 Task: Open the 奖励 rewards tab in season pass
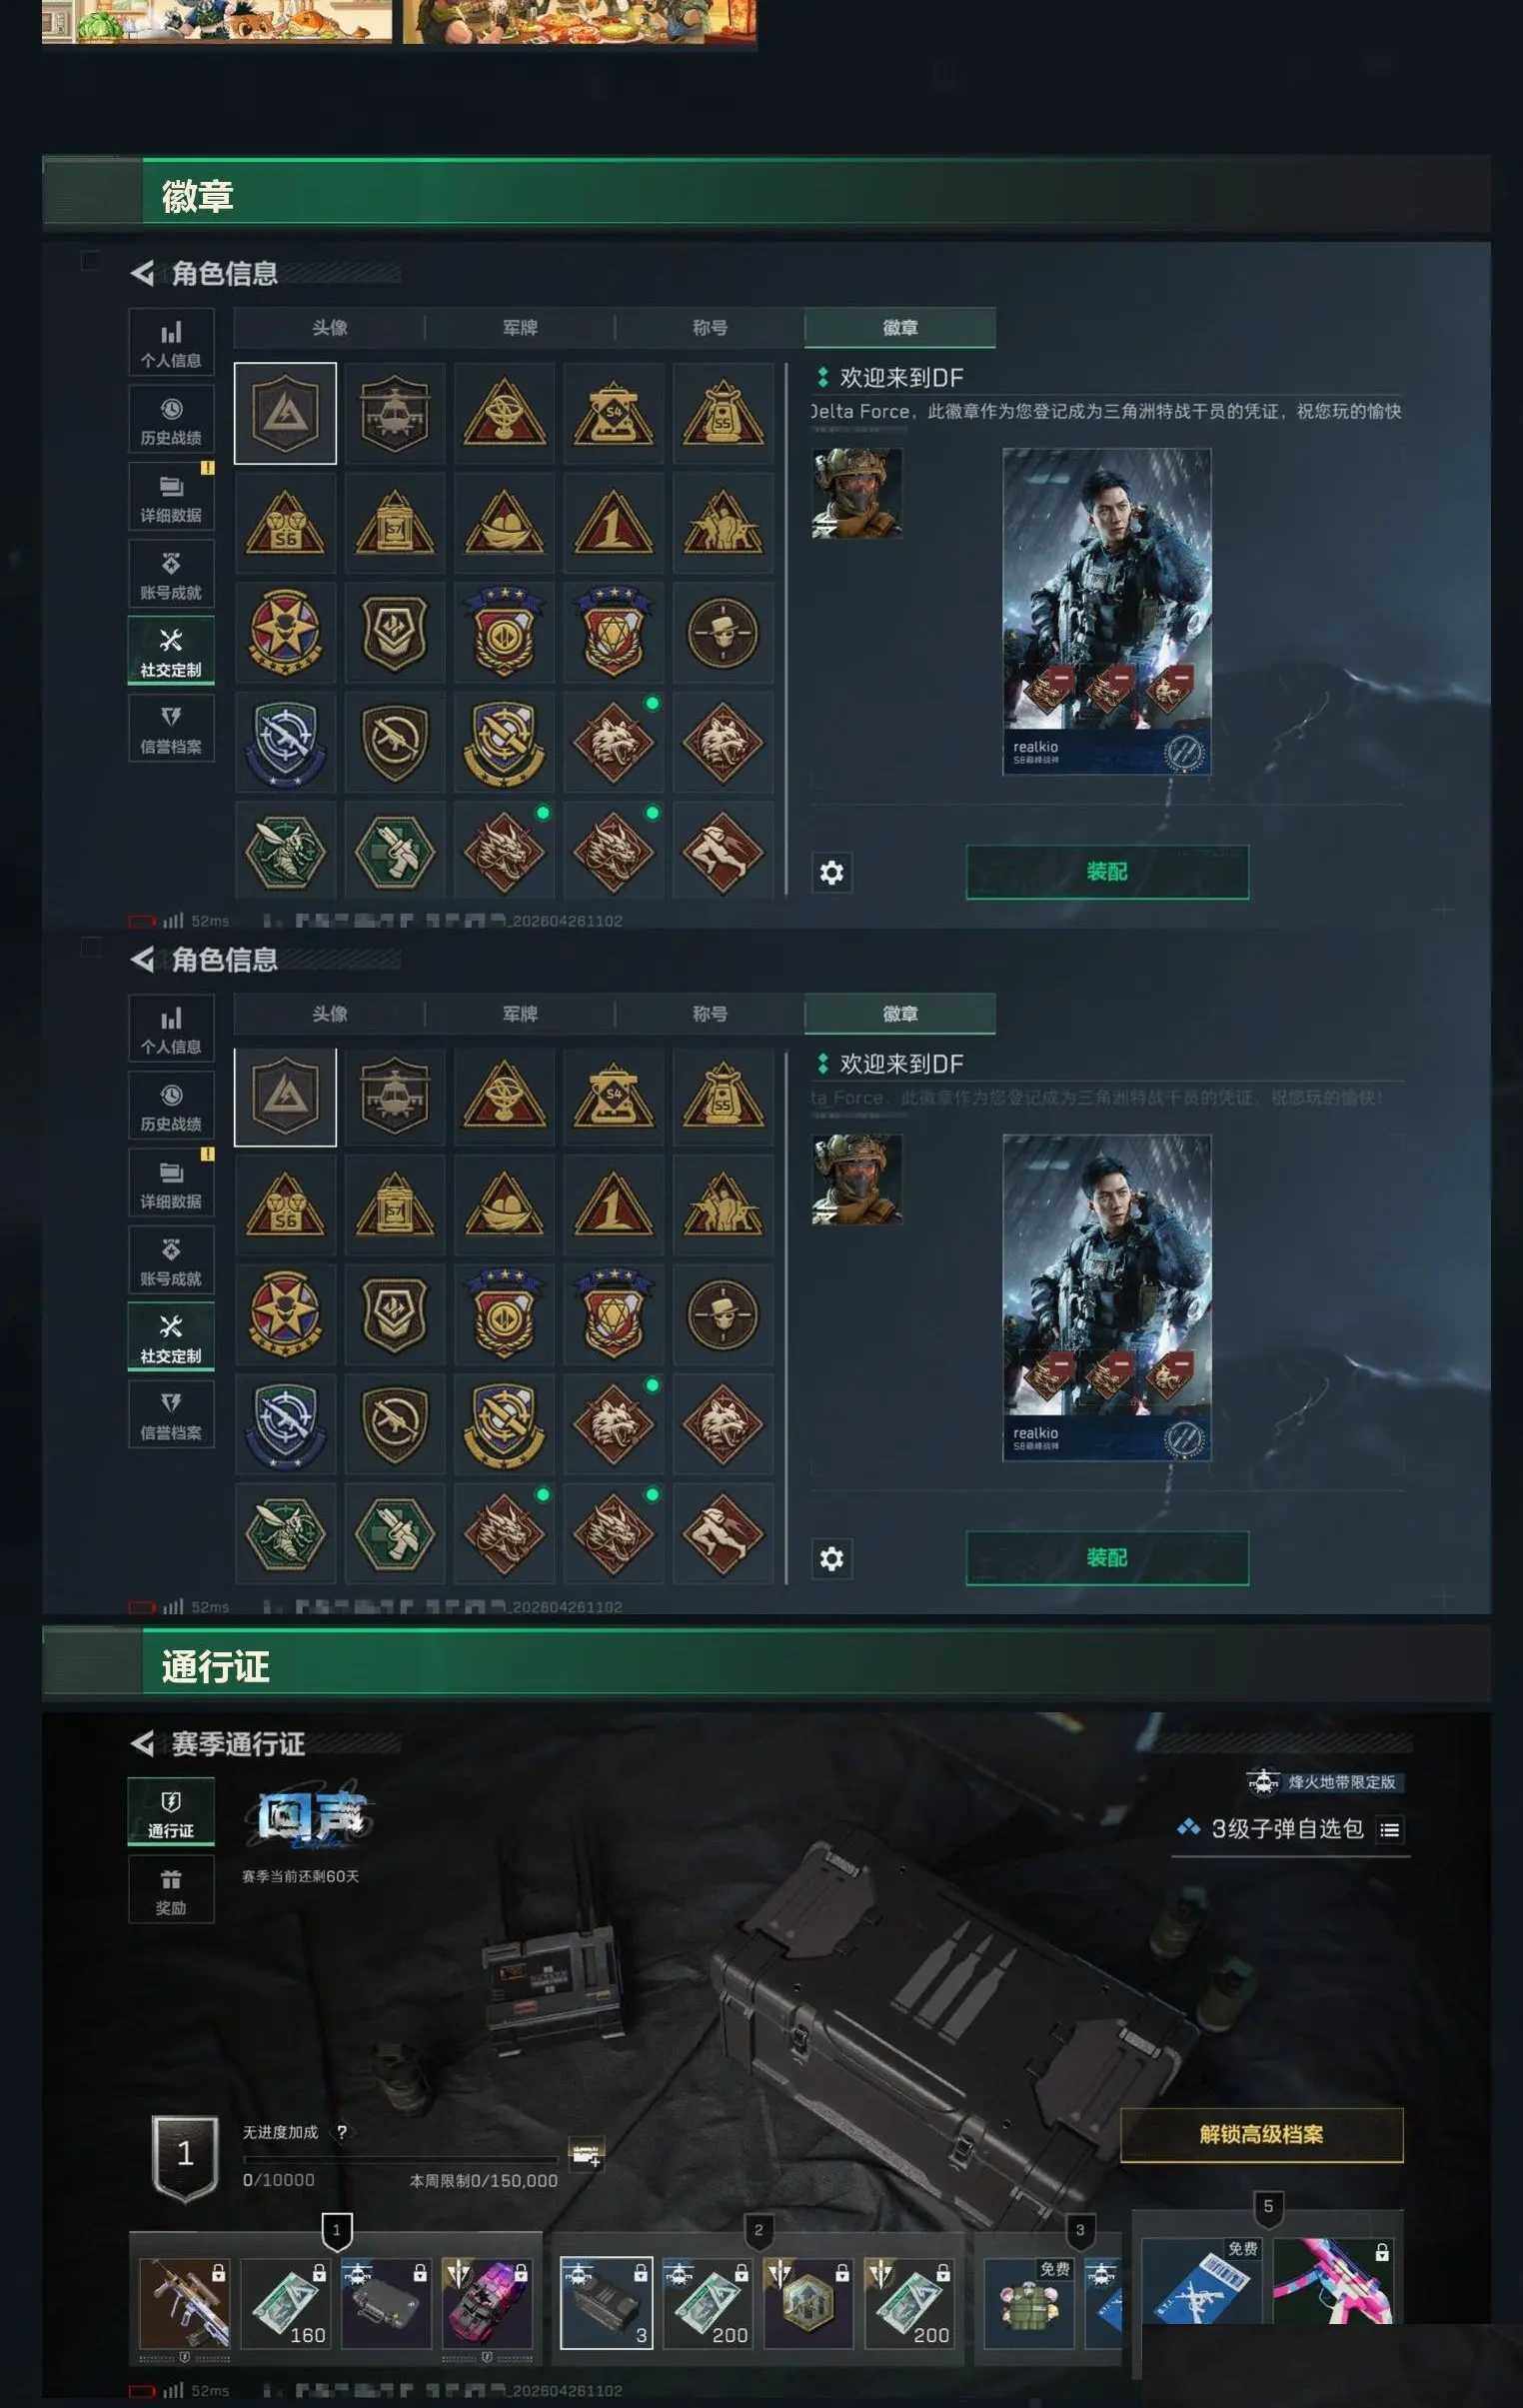pos(171,1889)
